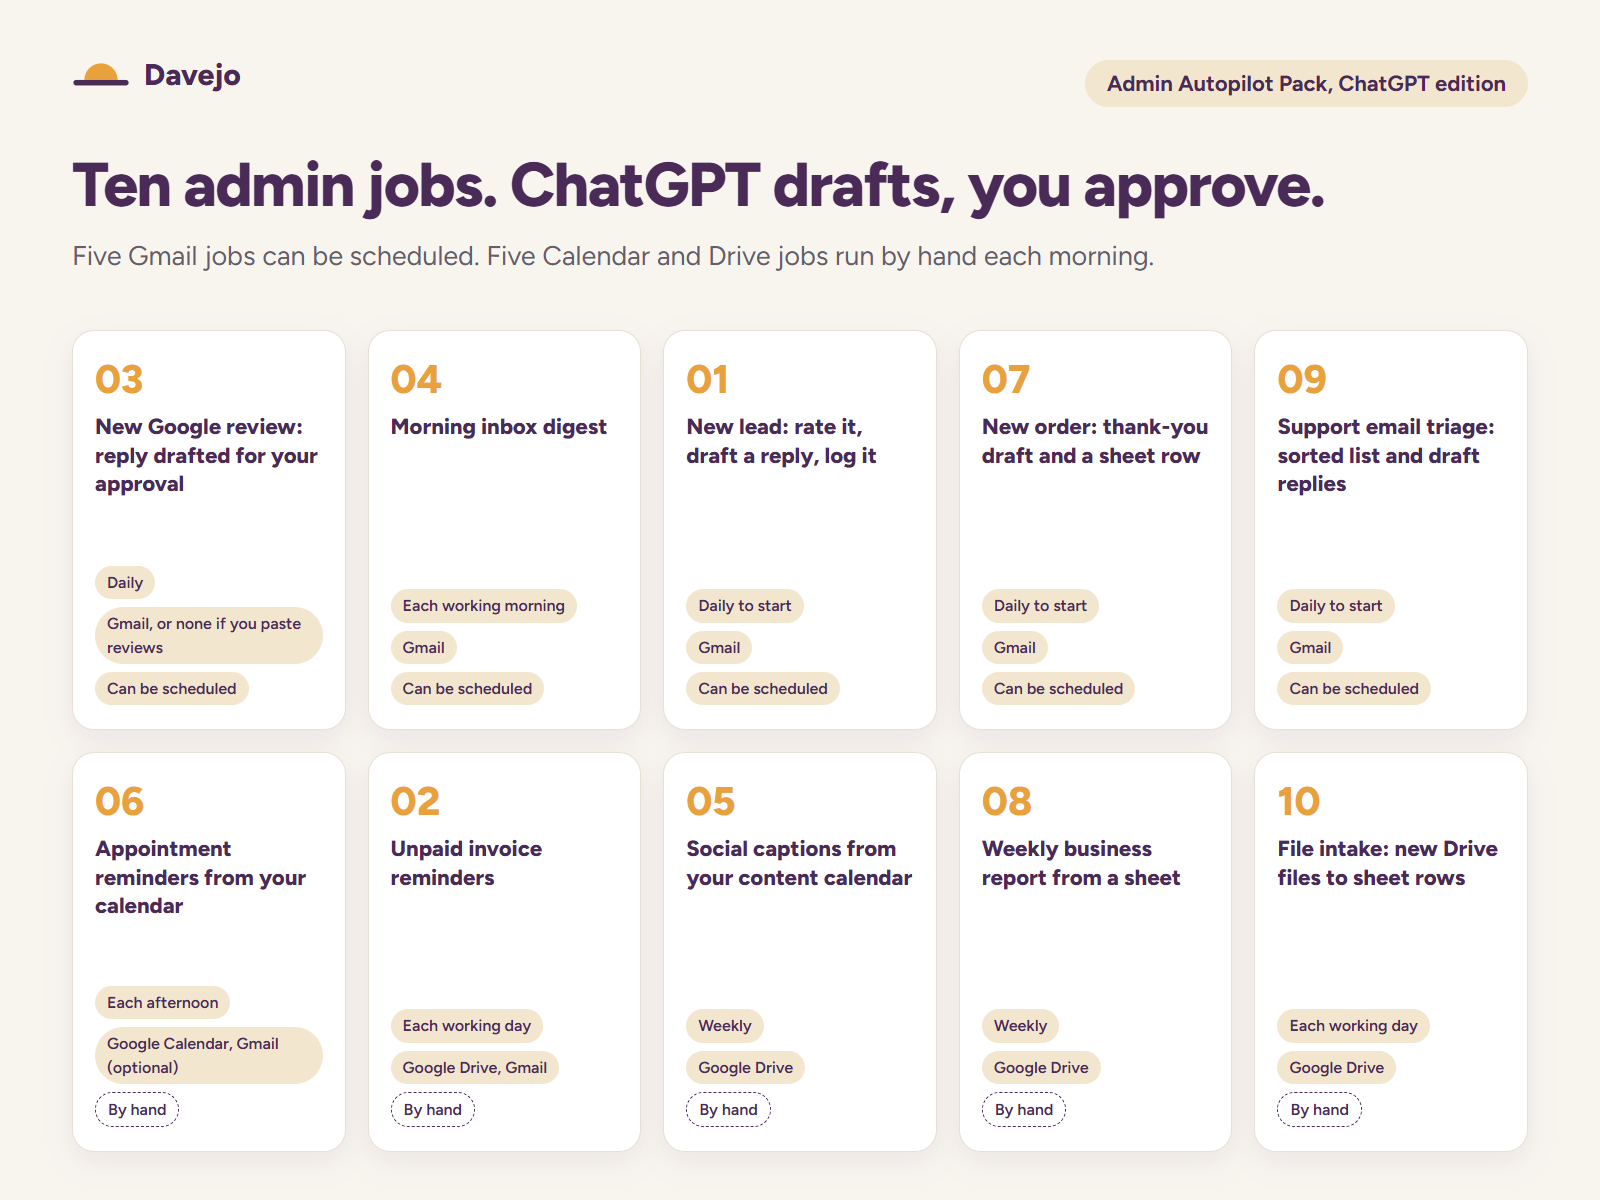Open New lead: rate it card title
This screenshot has width=1600, height=1200.
point(781,441)
